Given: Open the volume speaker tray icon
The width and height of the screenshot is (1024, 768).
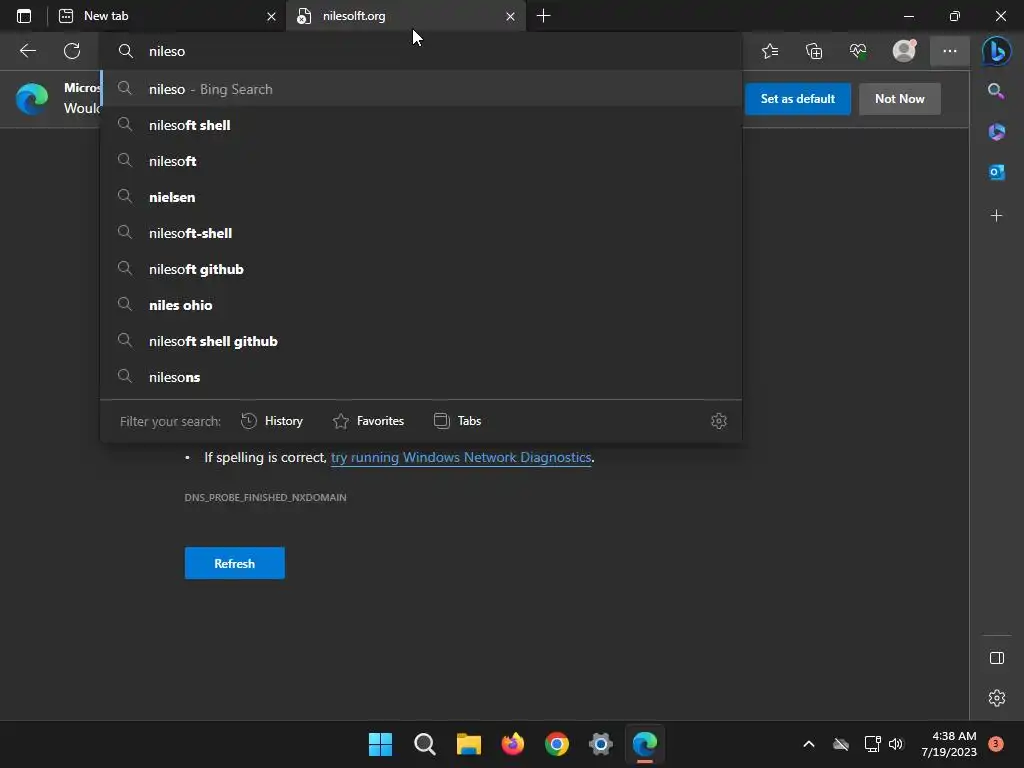Looking at the screenshot, I should [896, 744].
